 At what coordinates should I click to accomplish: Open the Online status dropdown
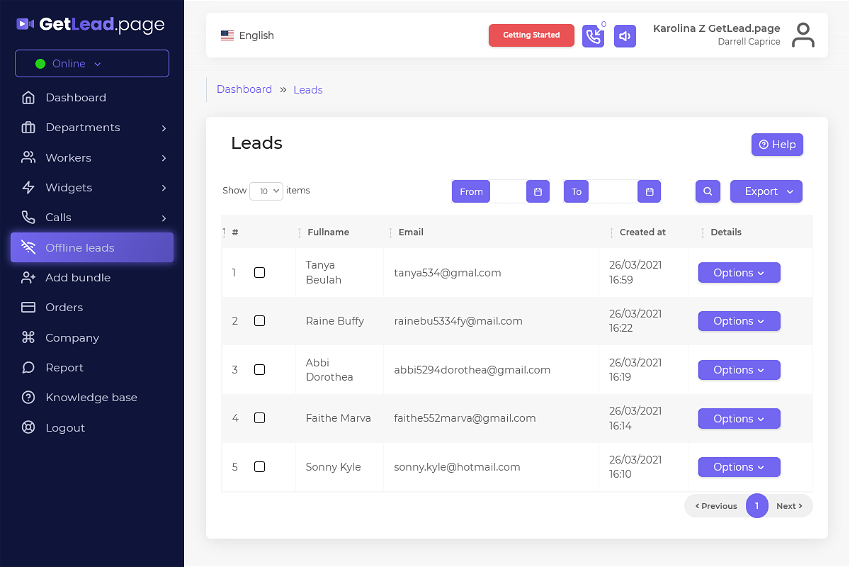[x=92, y=63]
